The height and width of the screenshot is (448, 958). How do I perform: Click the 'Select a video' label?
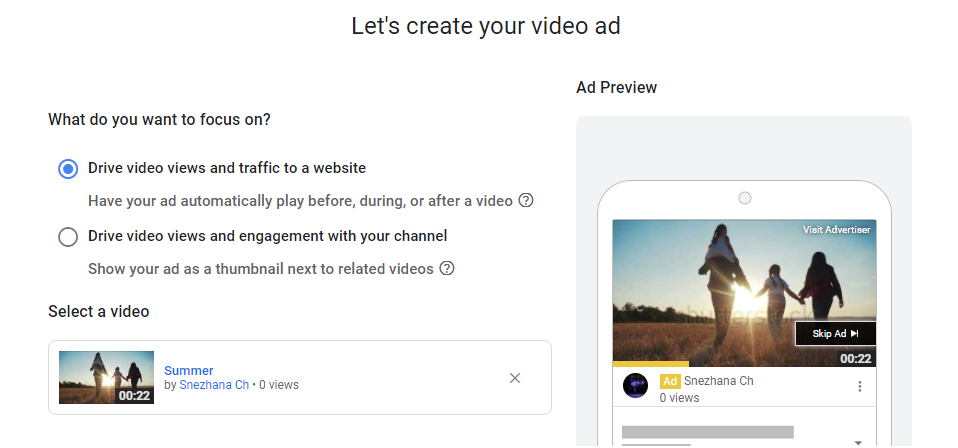pos(99,312)
